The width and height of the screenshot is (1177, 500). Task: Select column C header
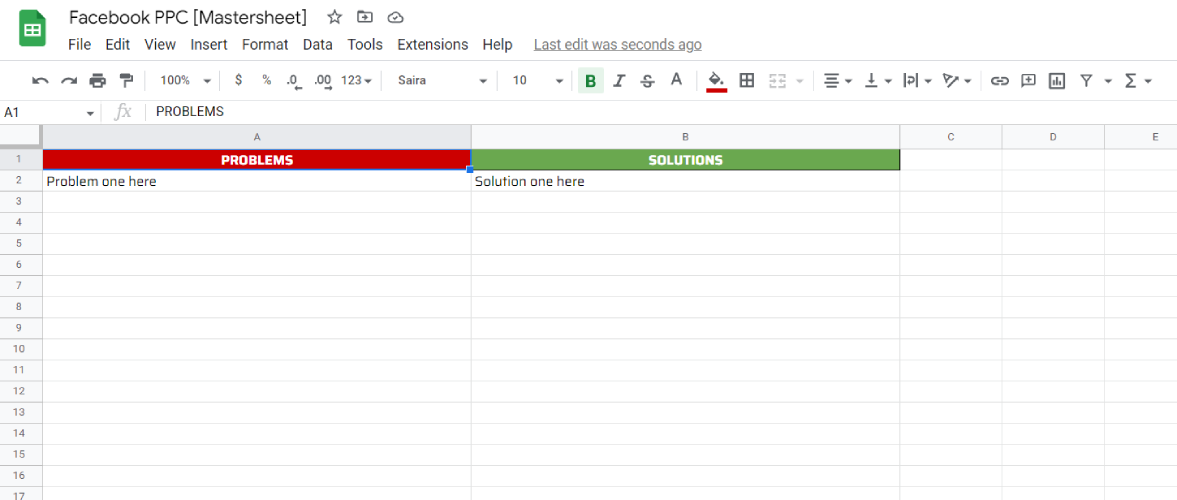coord(951,137)
